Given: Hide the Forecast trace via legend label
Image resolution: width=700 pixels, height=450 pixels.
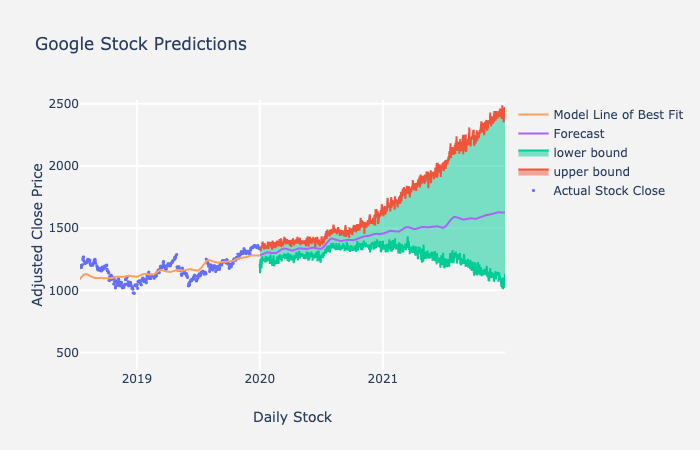Looking at the screenshot, I should (x=580, y=134).
